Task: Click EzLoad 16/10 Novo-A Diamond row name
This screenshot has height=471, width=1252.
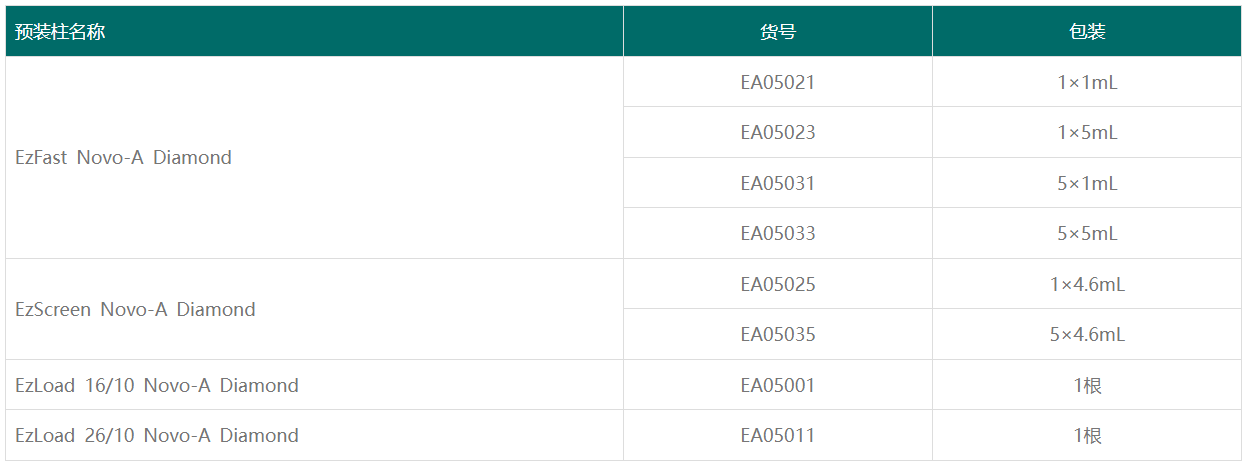Action: (157, 386)
